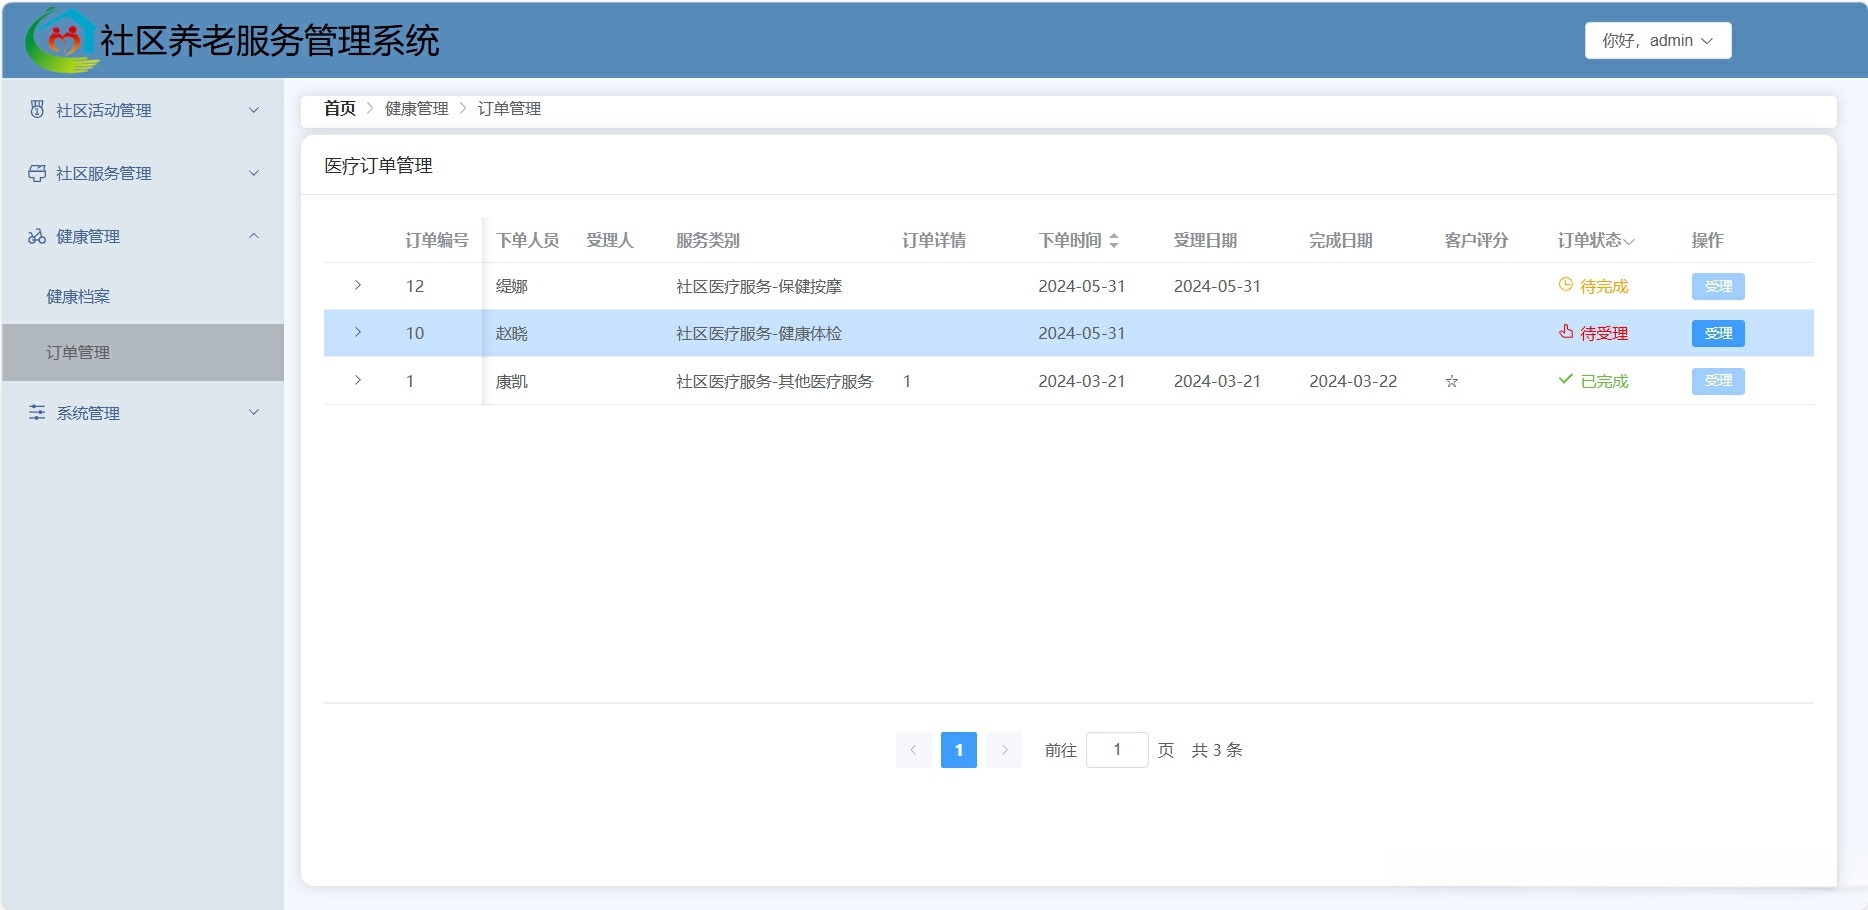Screen dimensions: 1868x910
Task: Select page 1 in pagination
Action: click(959, 750)
